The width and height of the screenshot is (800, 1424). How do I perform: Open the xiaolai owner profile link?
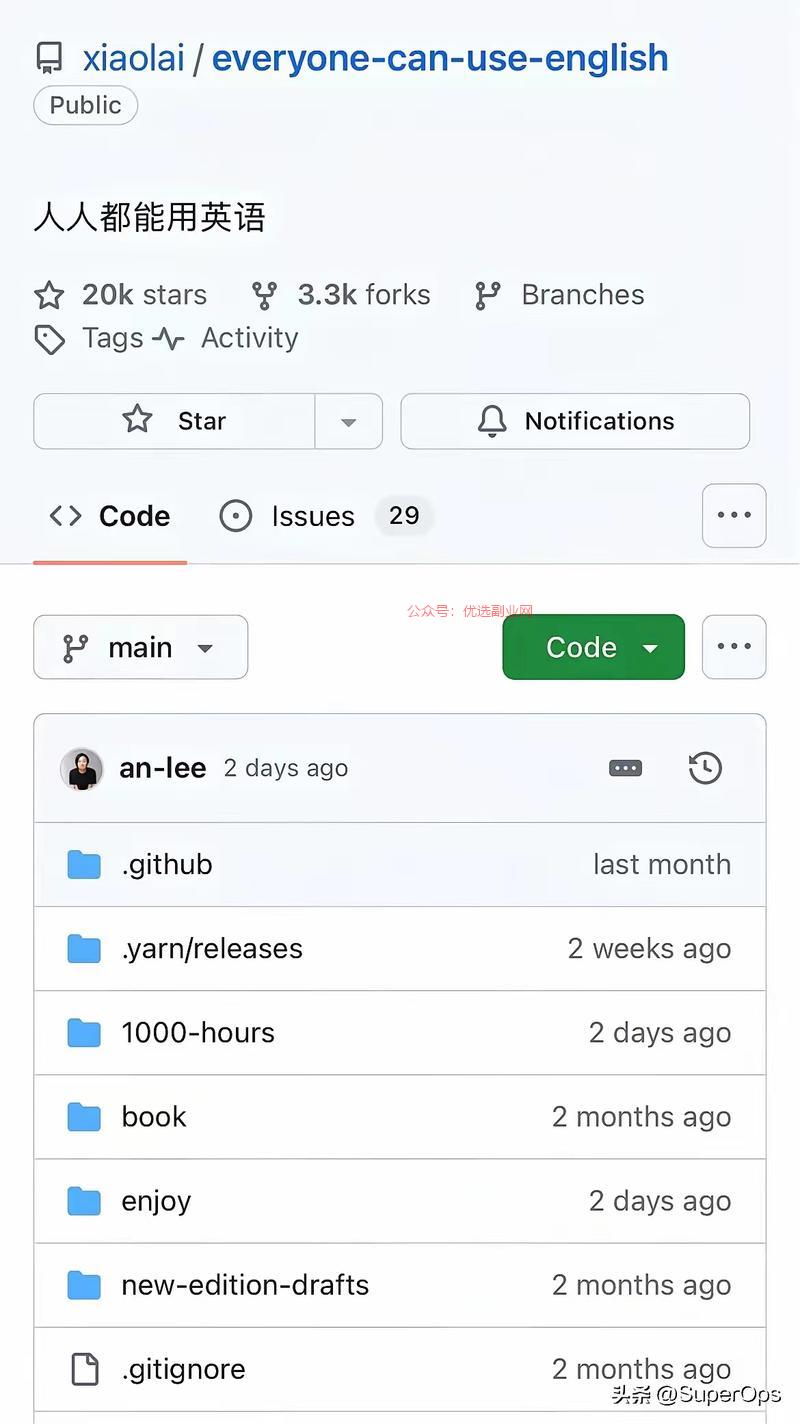tap(133, 58)
